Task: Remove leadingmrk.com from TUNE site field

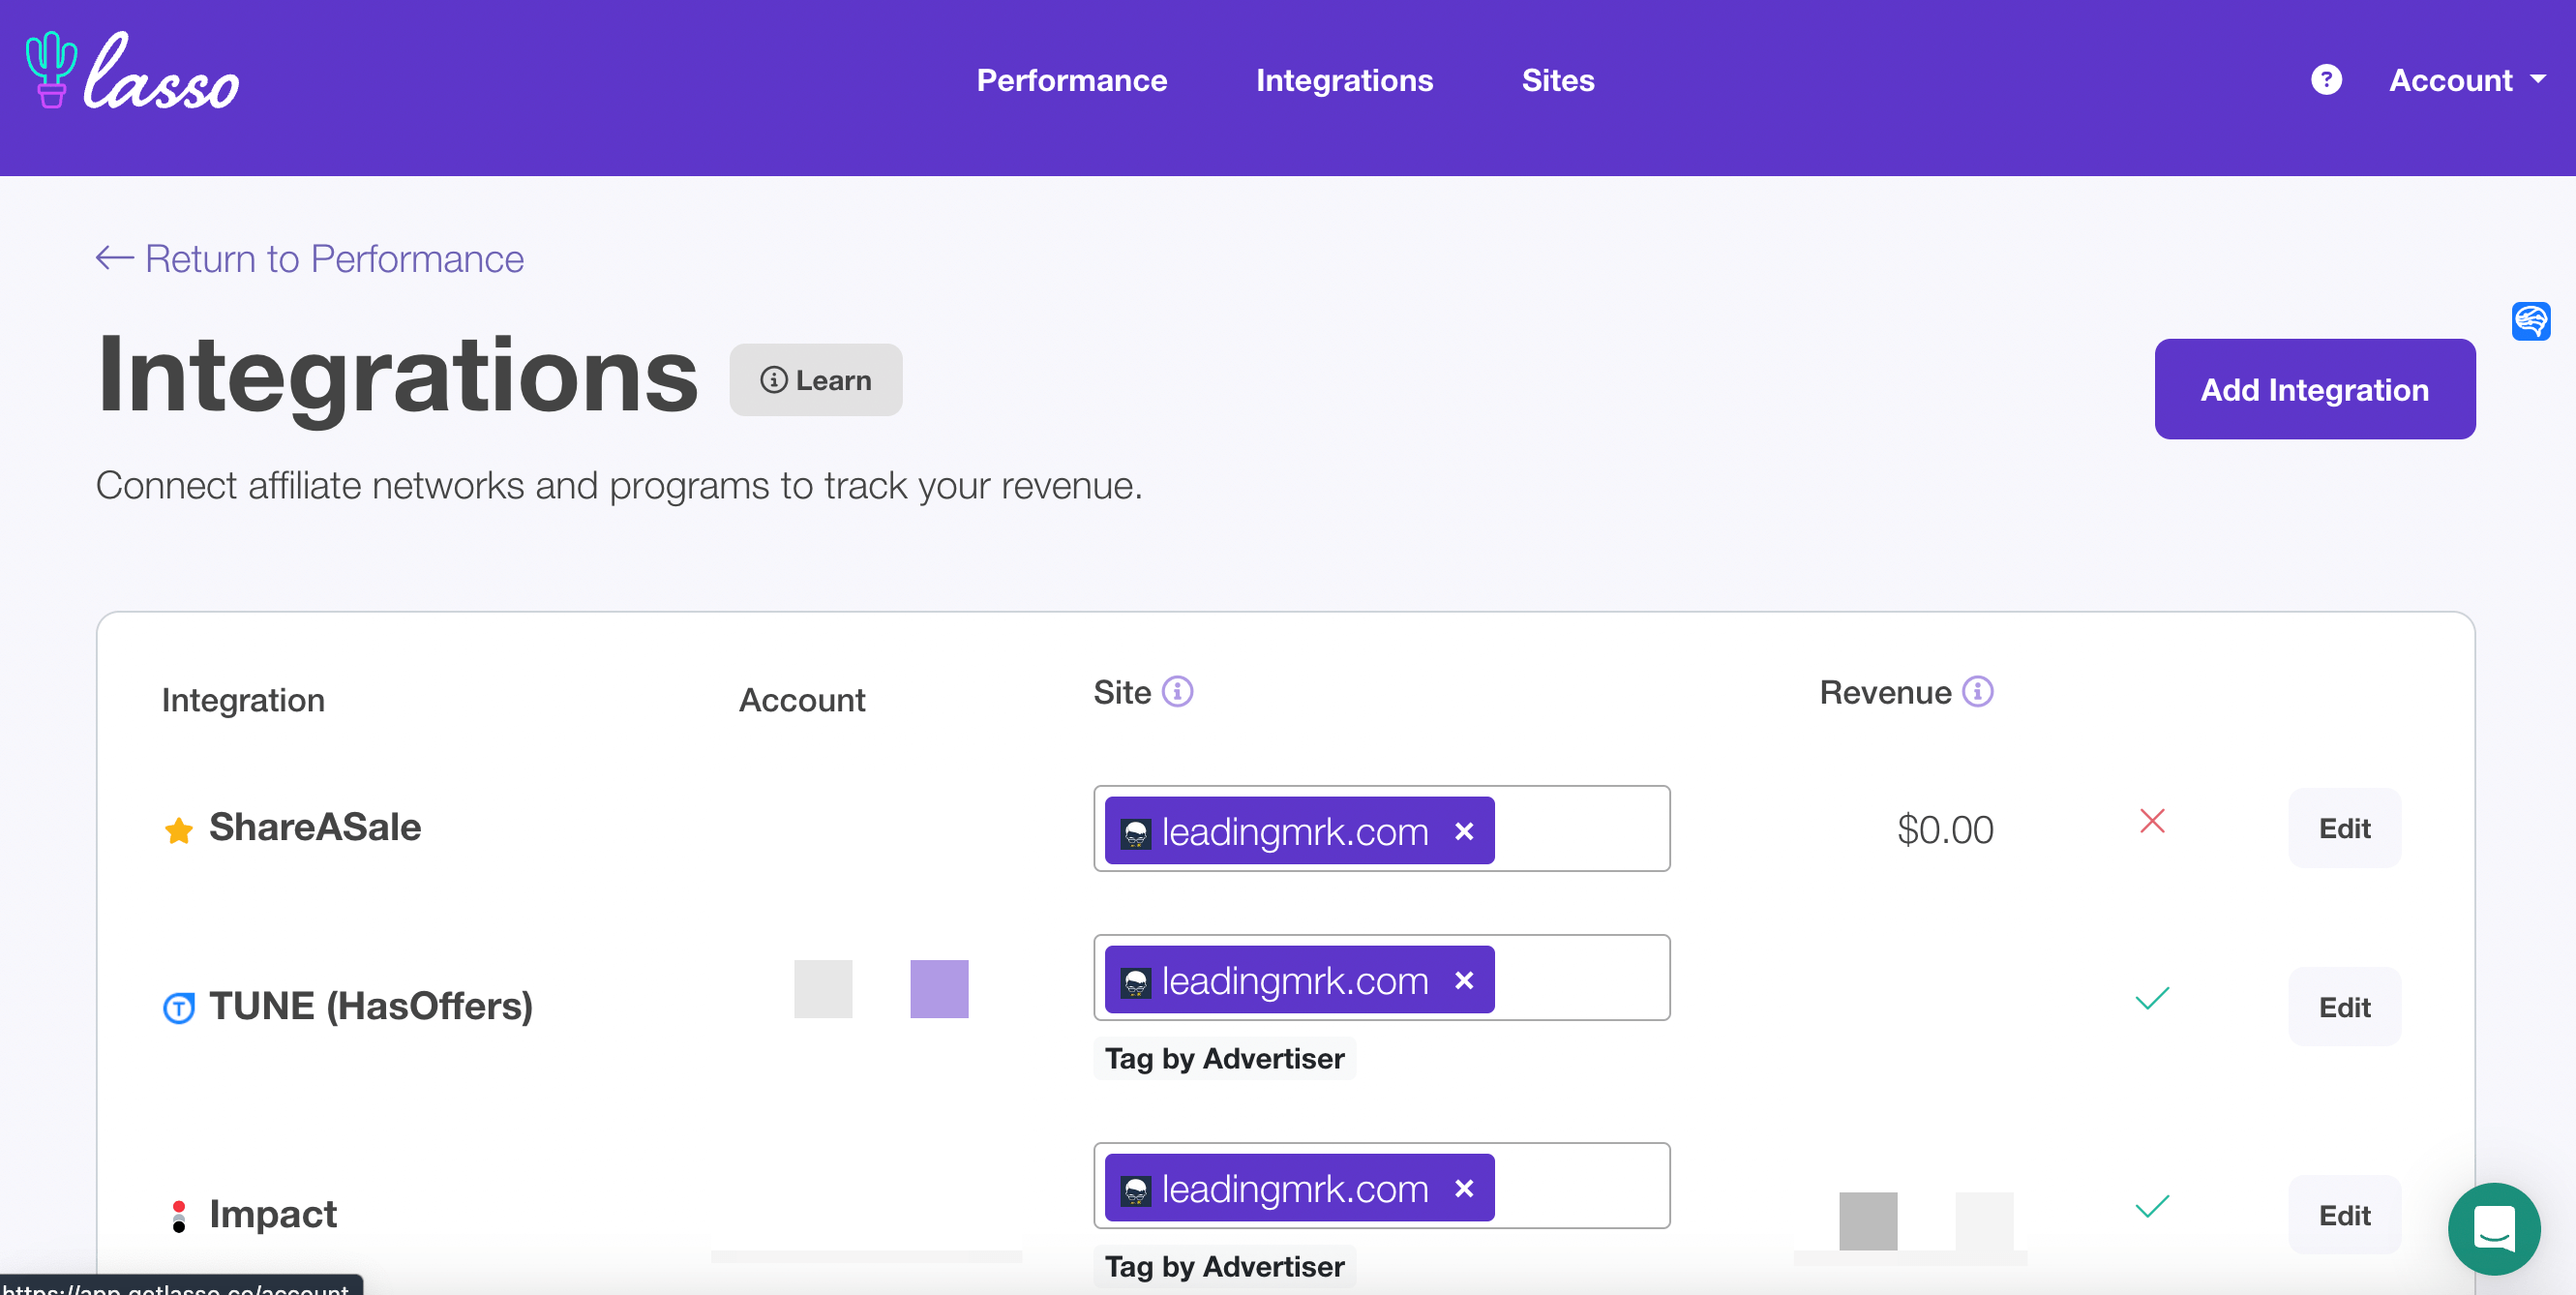Action: click(1464, 979)
